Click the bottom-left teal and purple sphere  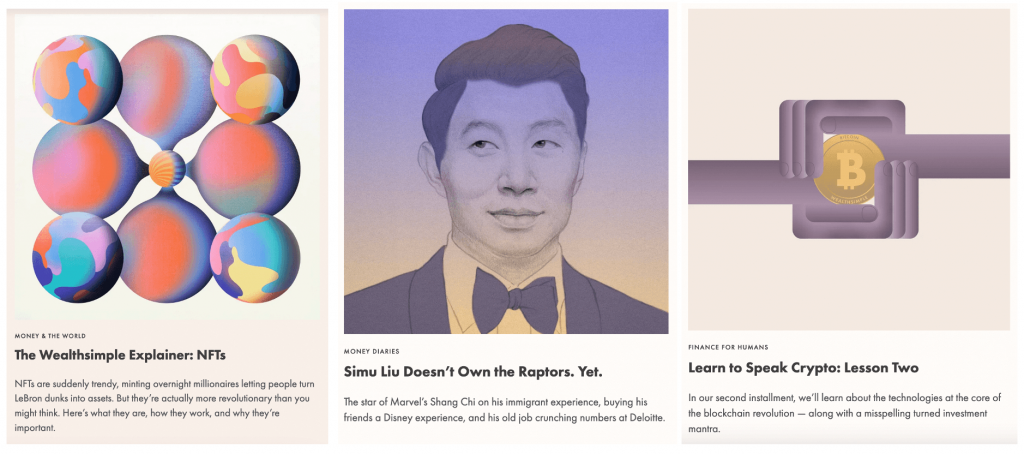tap(78, 257)
